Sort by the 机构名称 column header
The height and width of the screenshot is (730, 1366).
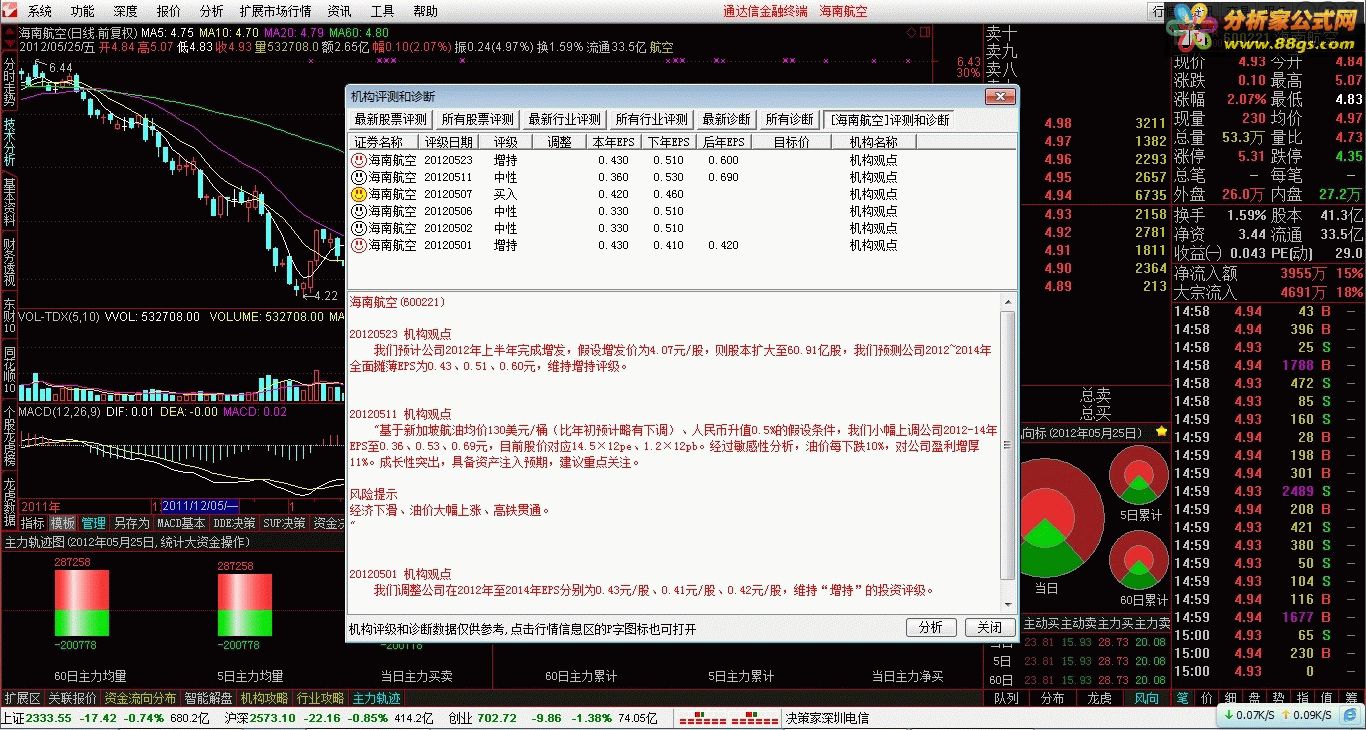pyautogui.click(x=873, y=142)
